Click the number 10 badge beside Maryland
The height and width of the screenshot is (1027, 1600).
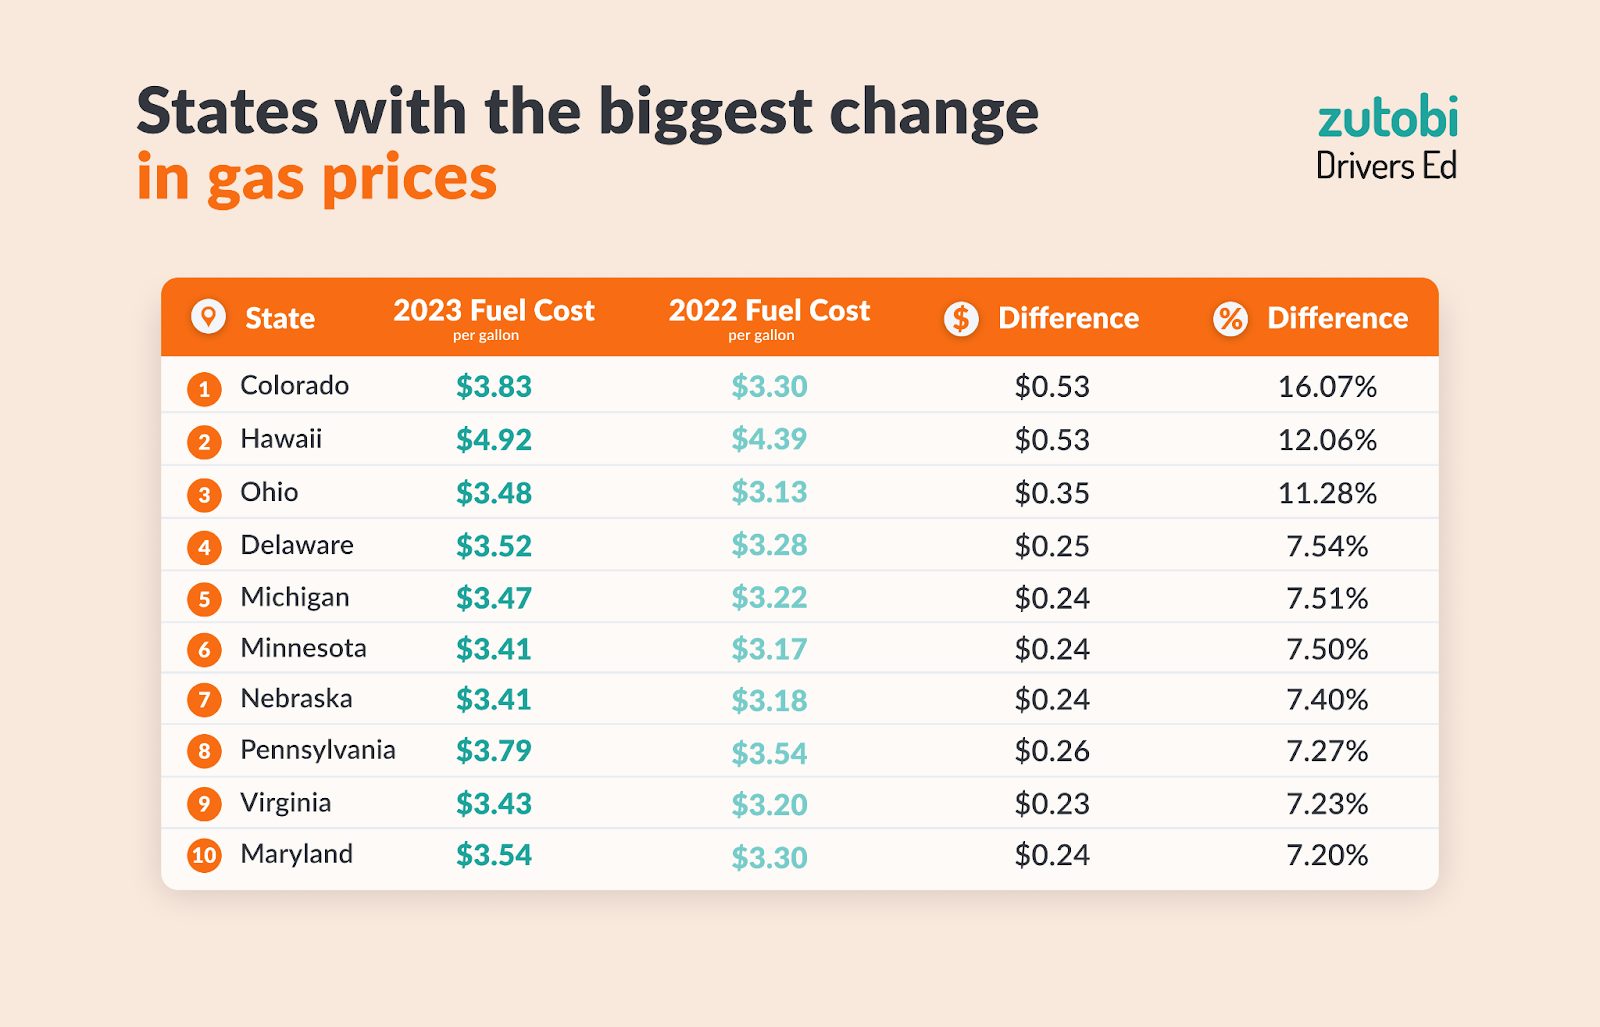(x=204, y=855)
